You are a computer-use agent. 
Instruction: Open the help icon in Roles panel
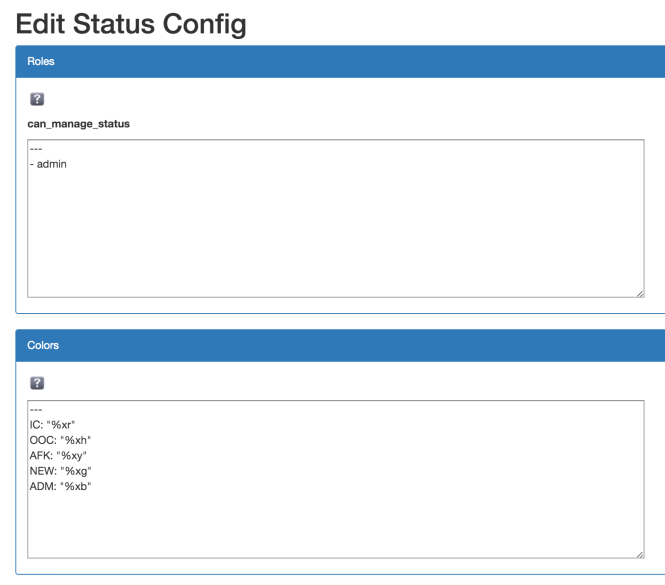[x=37, y=99]
